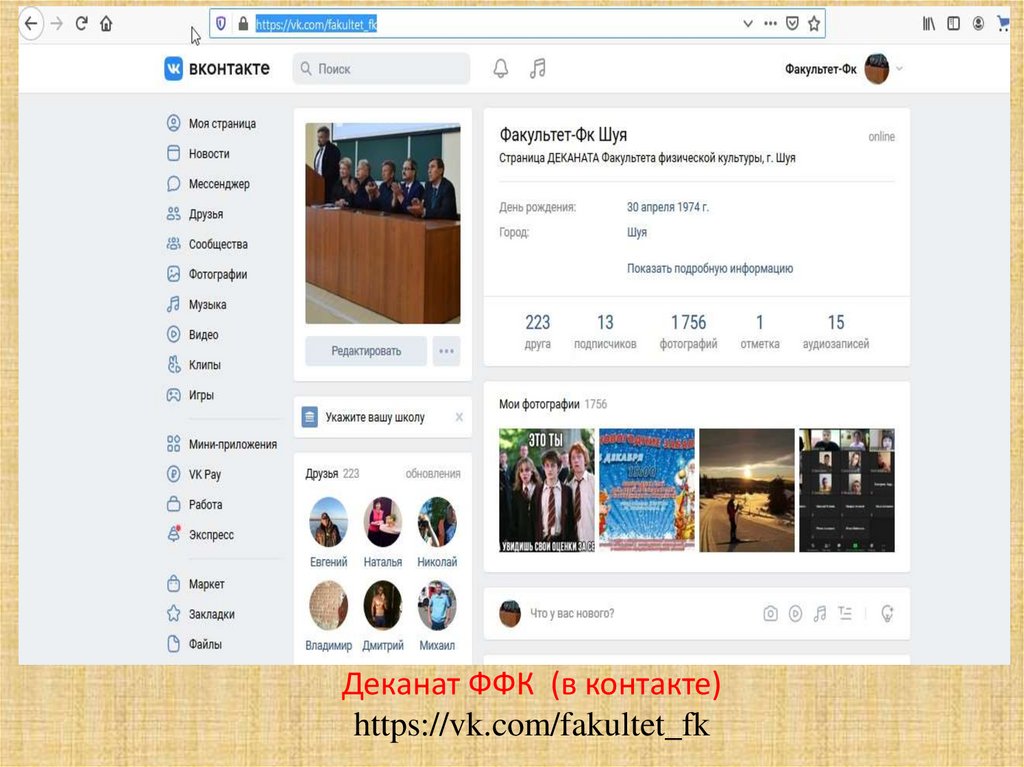Viewport: 1024px width, 767px height.
Task: Open friend Евгений's avatar
Action: point(328,522)
